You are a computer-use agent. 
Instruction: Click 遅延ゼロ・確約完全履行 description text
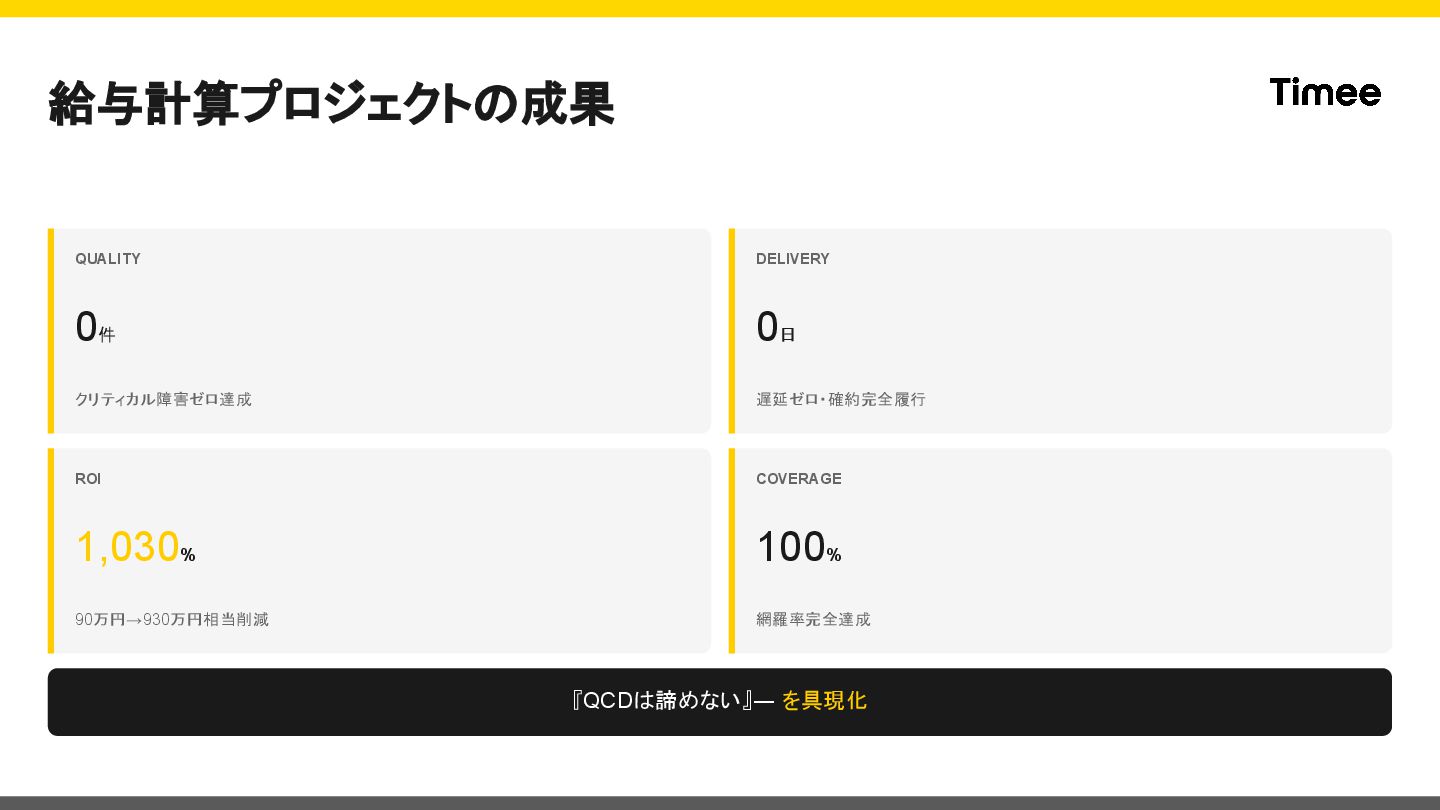point(841,399)
